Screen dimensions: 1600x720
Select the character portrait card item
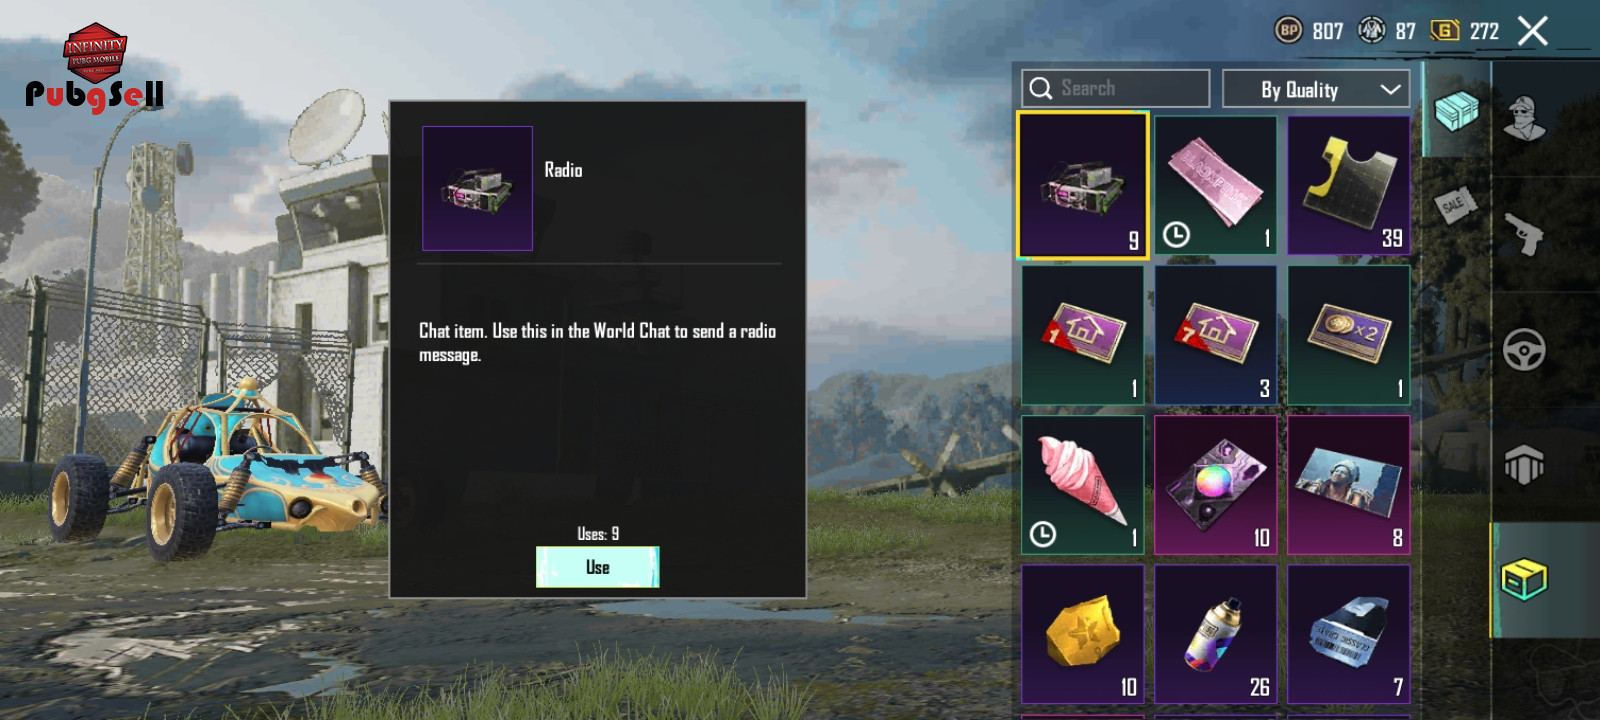pos(1349,485)
